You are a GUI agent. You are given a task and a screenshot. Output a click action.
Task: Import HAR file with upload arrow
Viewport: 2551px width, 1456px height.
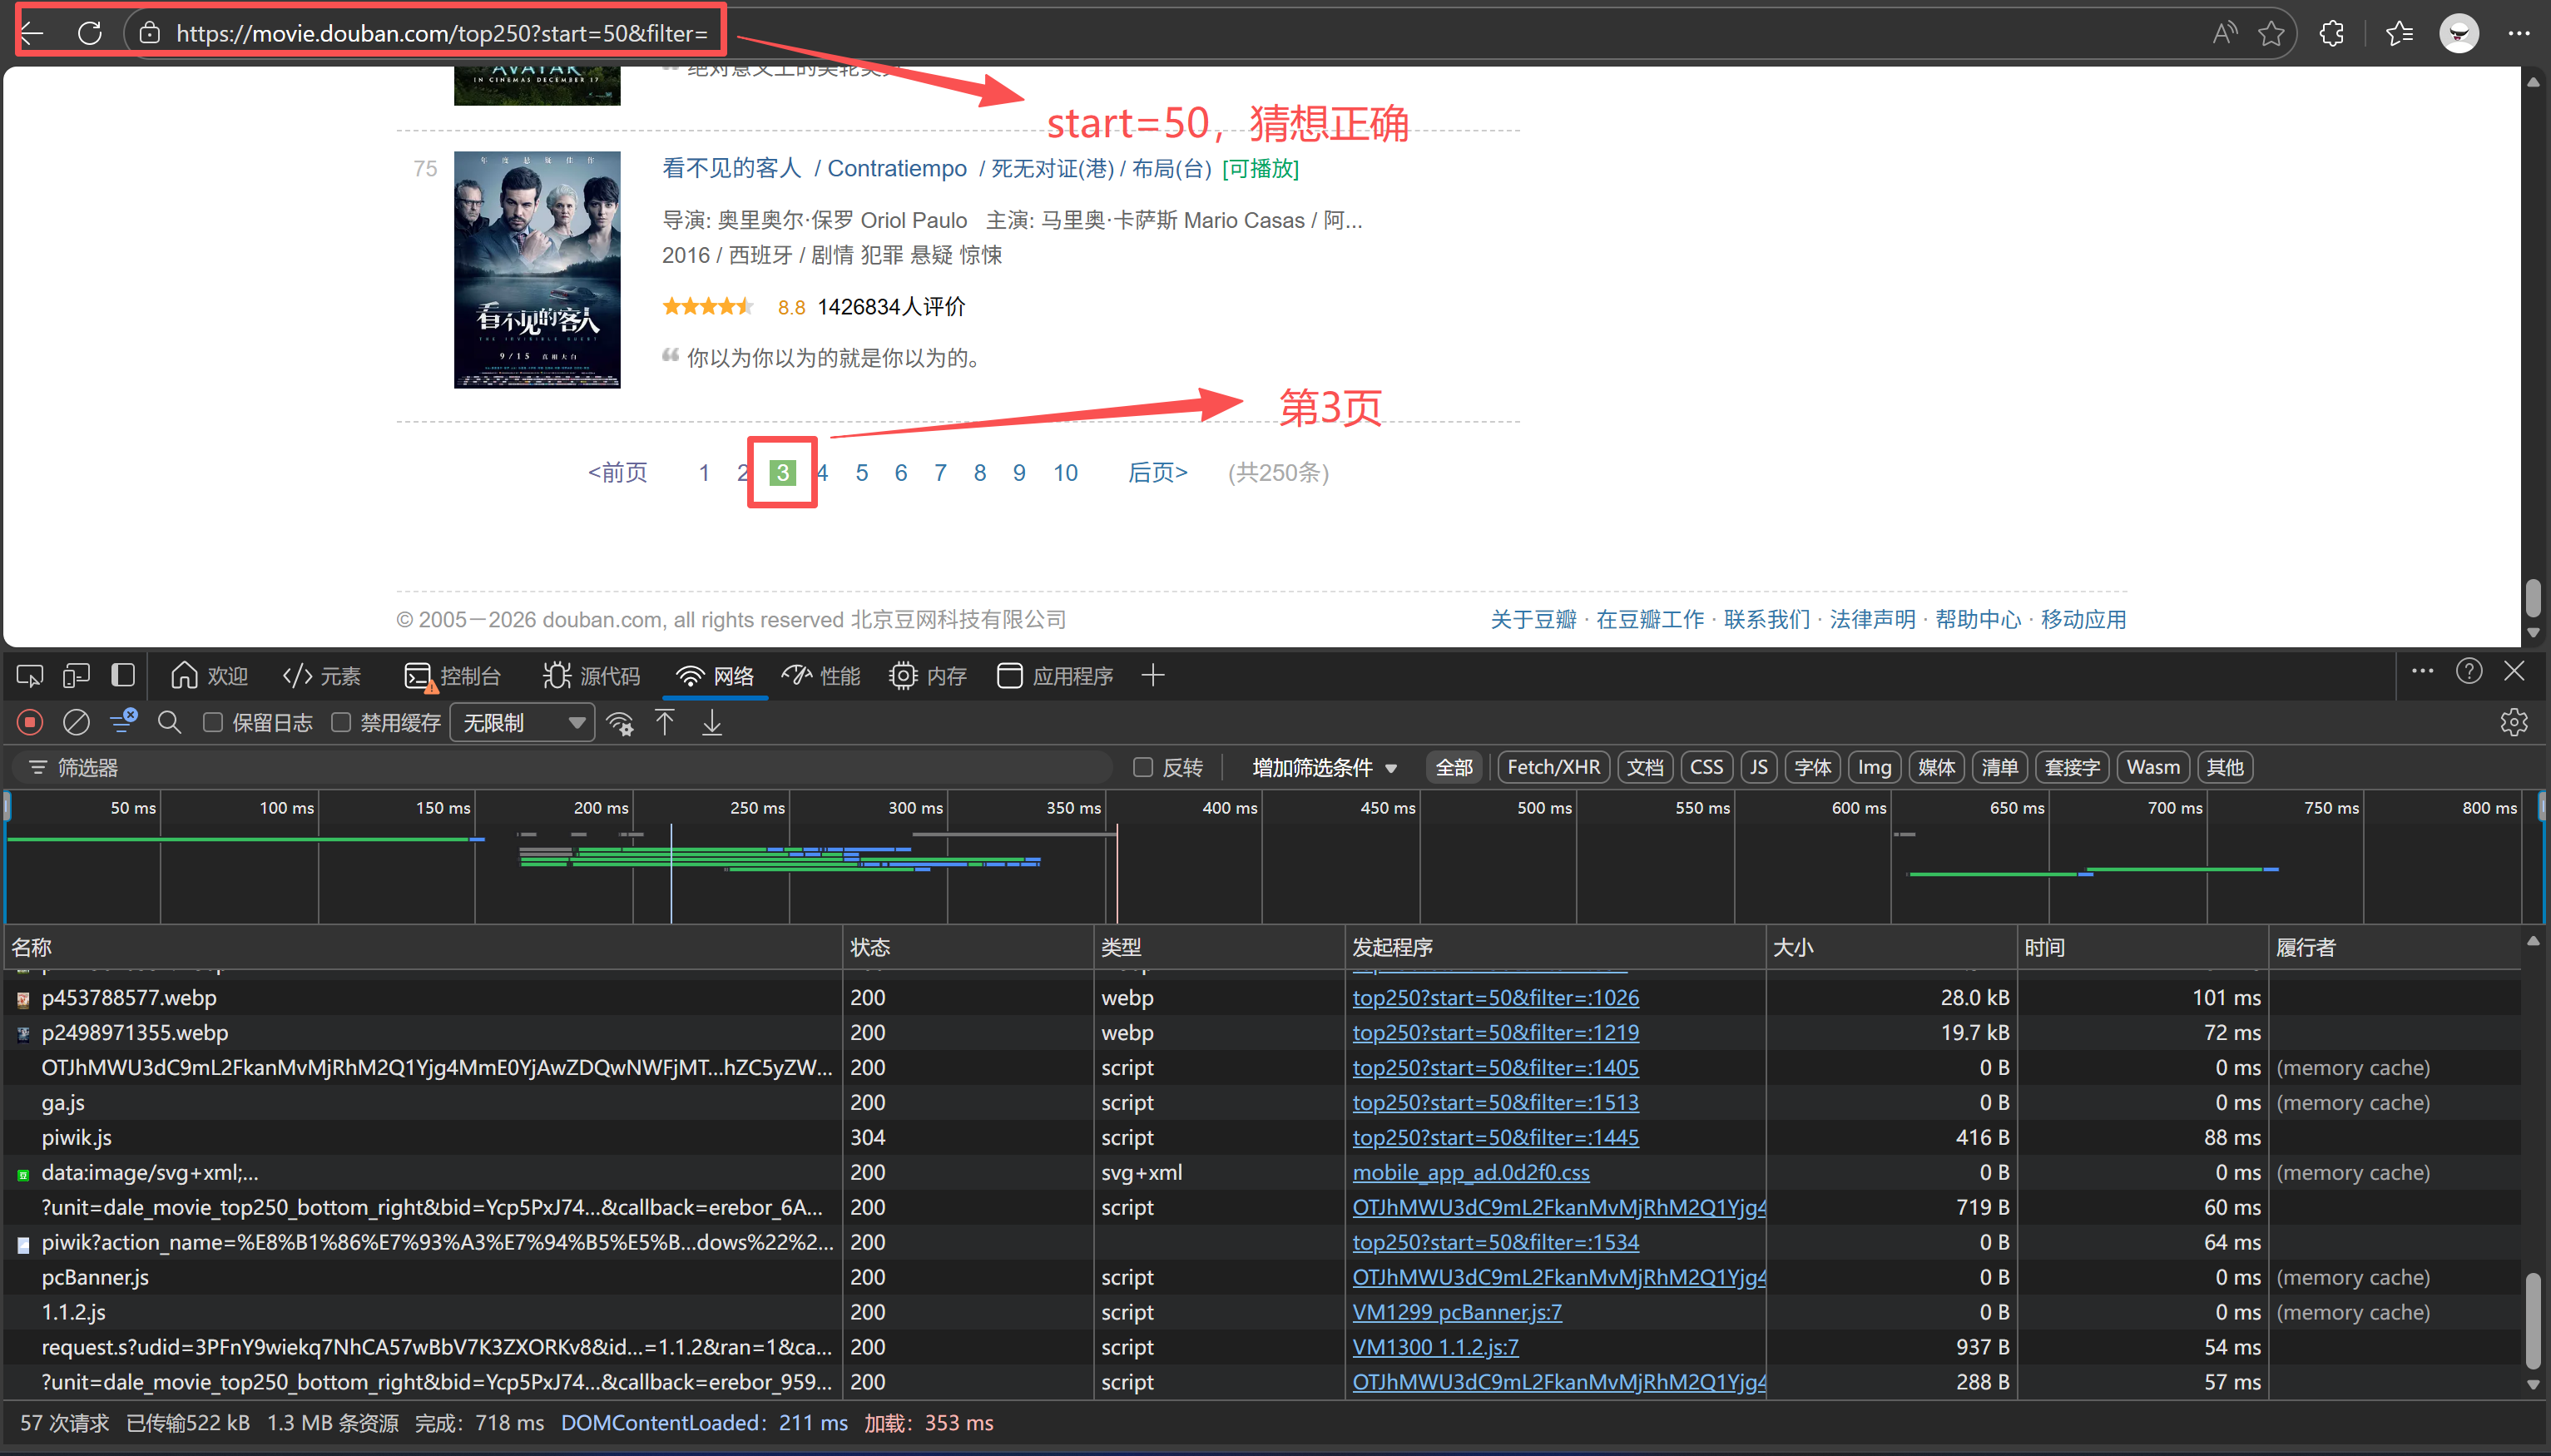665,722
